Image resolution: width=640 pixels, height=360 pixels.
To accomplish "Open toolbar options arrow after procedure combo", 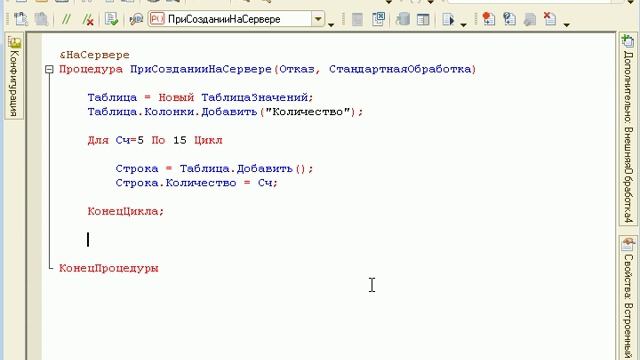I will 331,24.
